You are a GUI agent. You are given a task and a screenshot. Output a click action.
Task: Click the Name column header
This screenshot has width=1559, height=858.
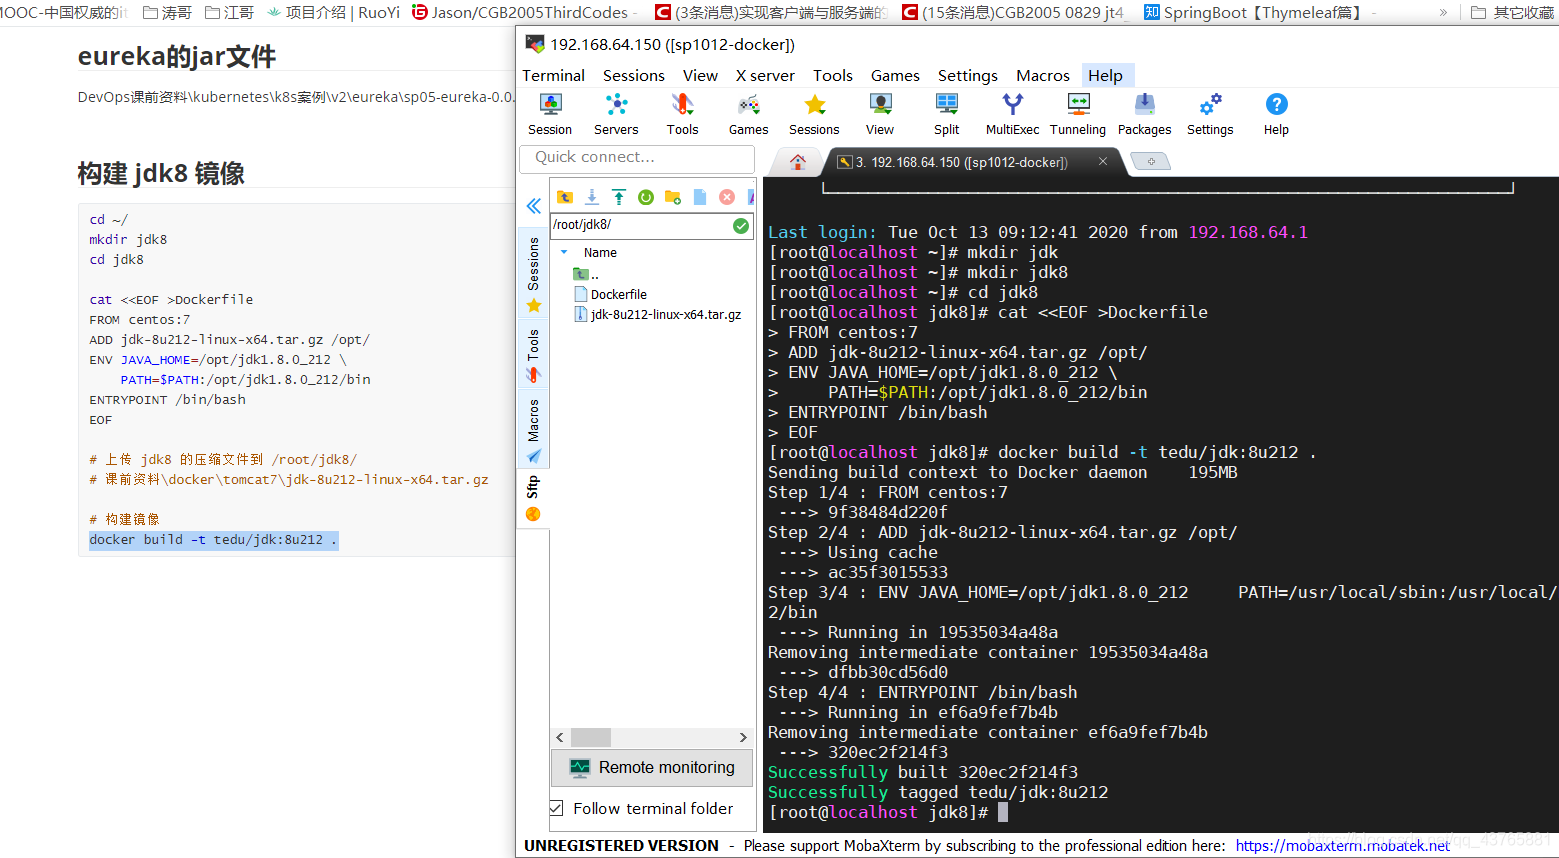(x=600, y=253)
